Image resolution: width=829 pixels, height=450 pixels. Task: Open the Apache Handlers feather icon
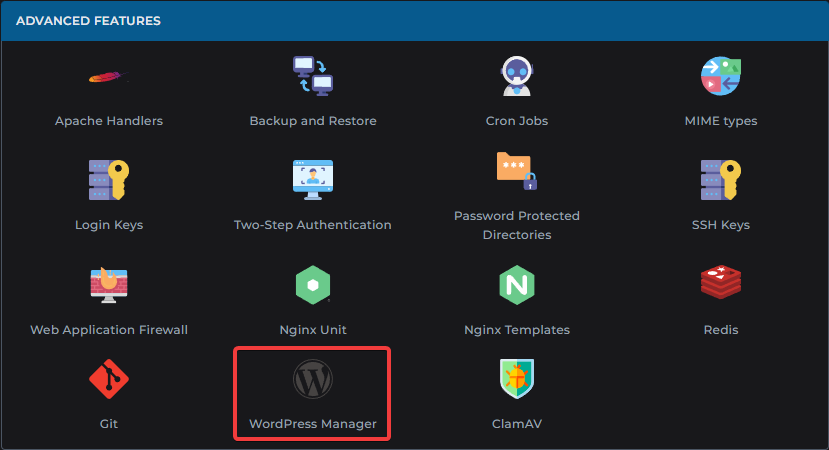point(108,77)
